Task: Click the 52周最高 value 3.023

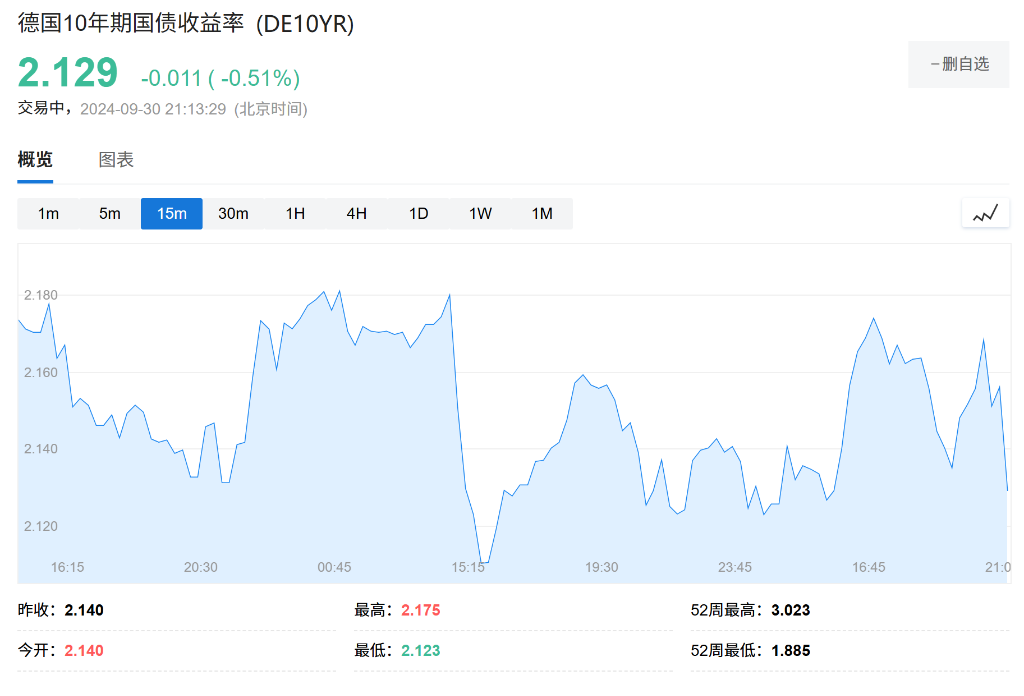Action: pyautogui.click(x=790, y=610)
